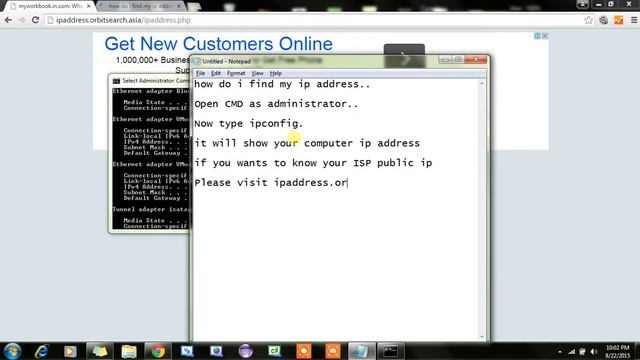Open Notepad Help menu
Screen dimensions: 640x360
(x=276, y=73)
